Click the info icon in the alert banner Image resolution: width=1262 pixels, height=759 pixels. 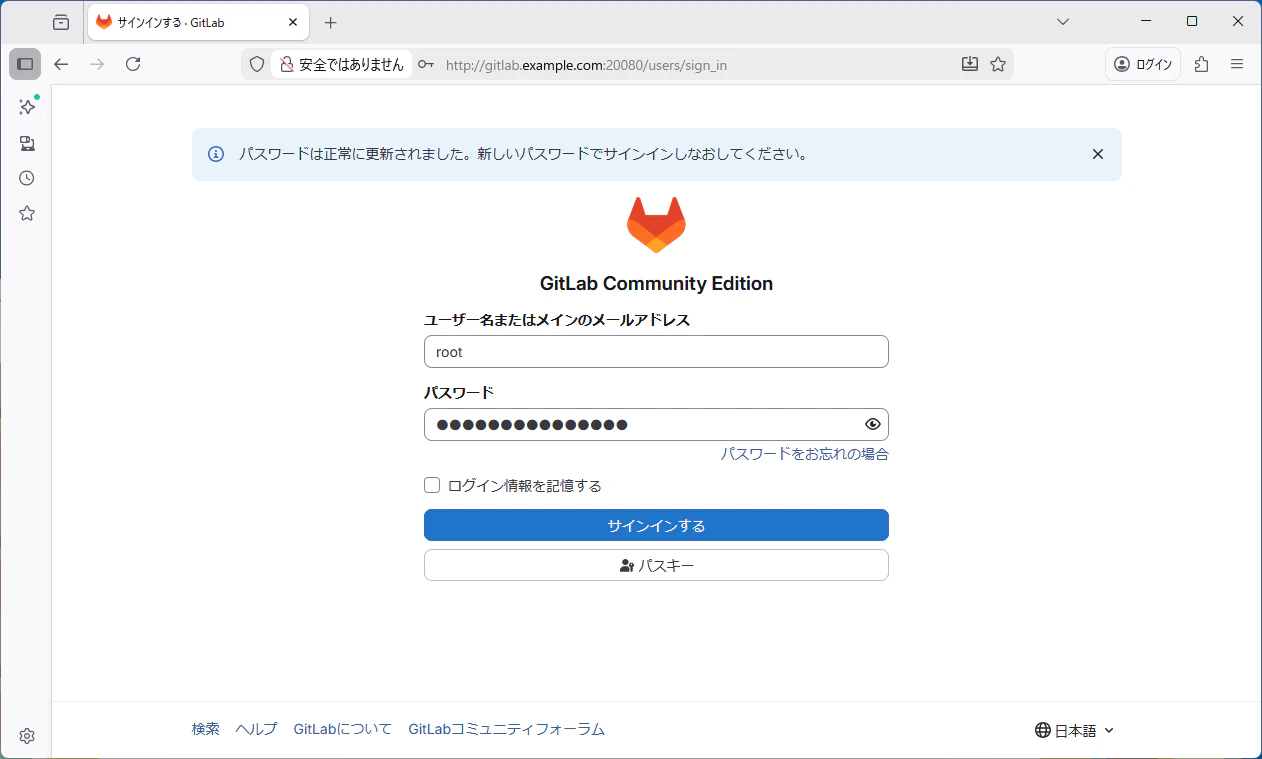[216, 154]
